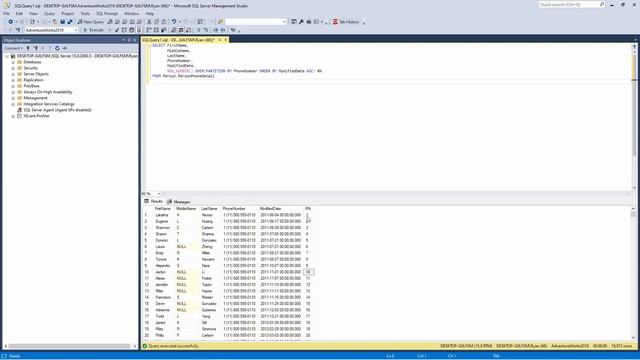Select the RN cell showing 10

click(309, 272)
